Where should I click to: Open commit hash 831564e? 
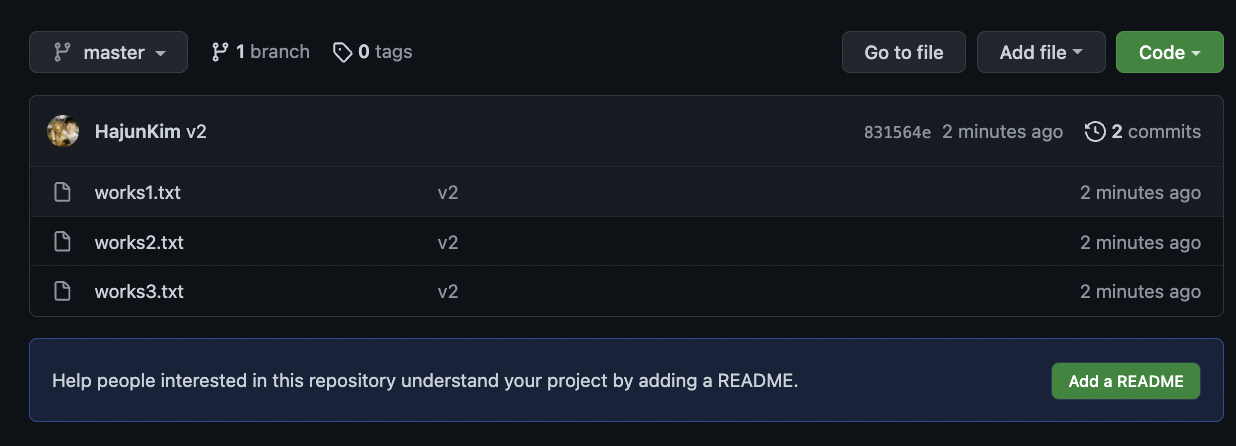point(897,132)
